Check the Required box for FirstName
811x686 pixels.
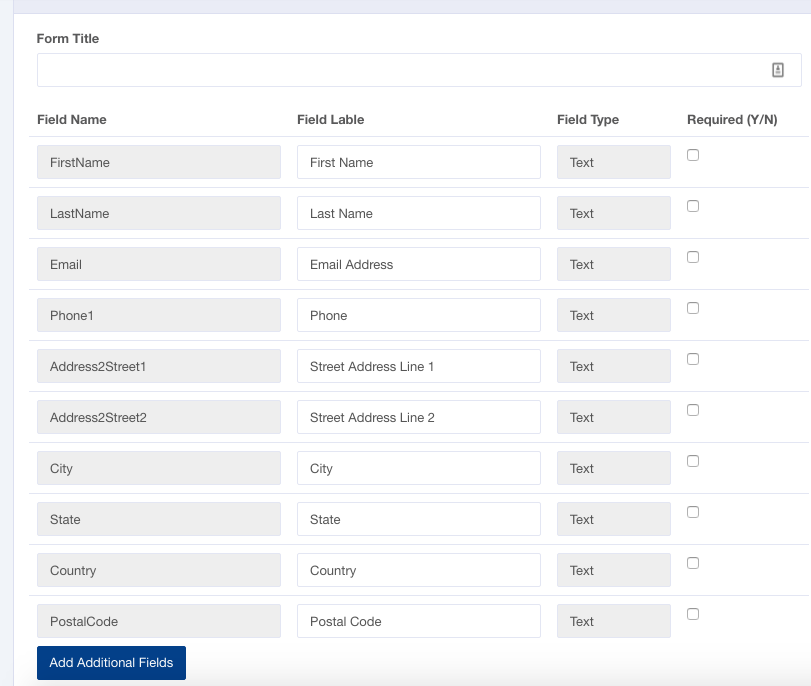coord(693,155)
